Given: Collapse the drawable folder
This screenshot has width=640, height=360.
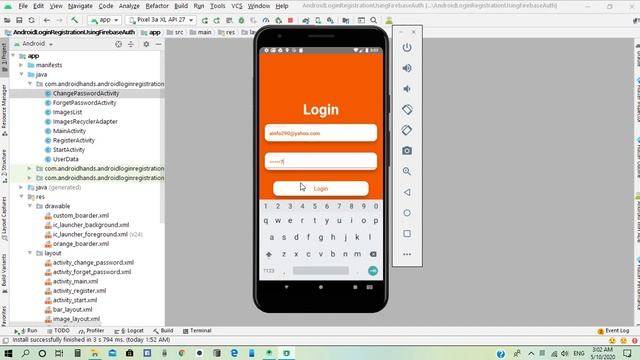Looking at the screenshot, I should (x=30, y=206).
